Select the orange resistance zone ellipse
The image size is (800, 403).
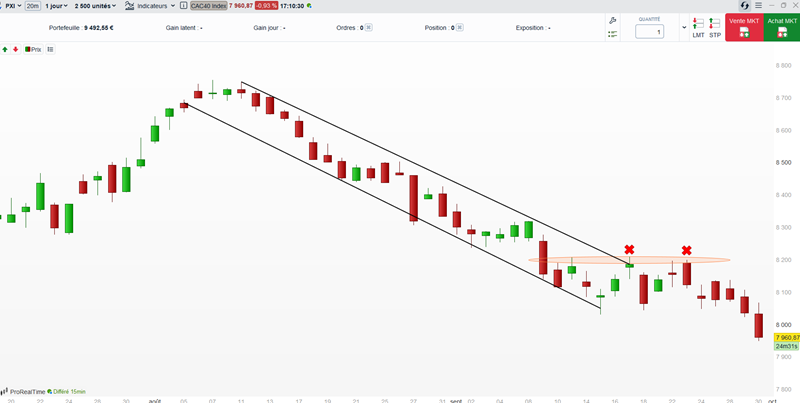629,260
